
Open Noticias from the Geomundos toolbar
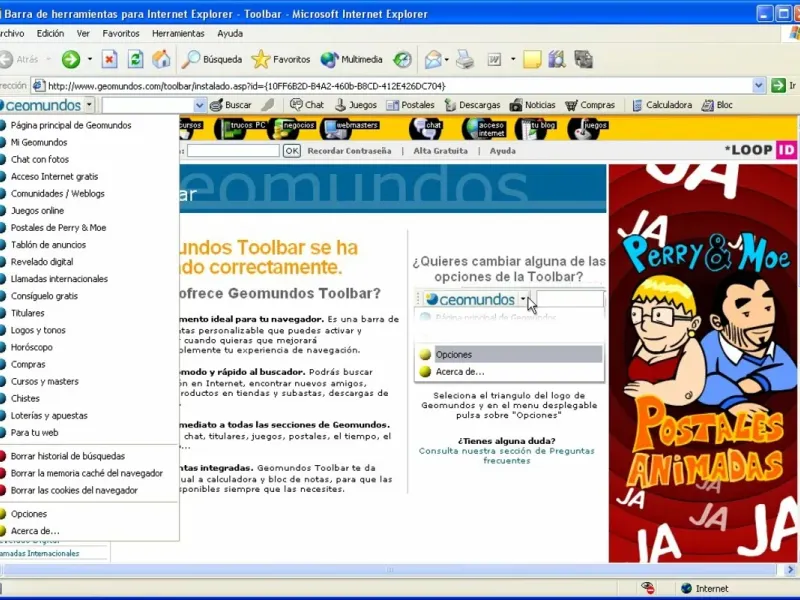(533, 105)
